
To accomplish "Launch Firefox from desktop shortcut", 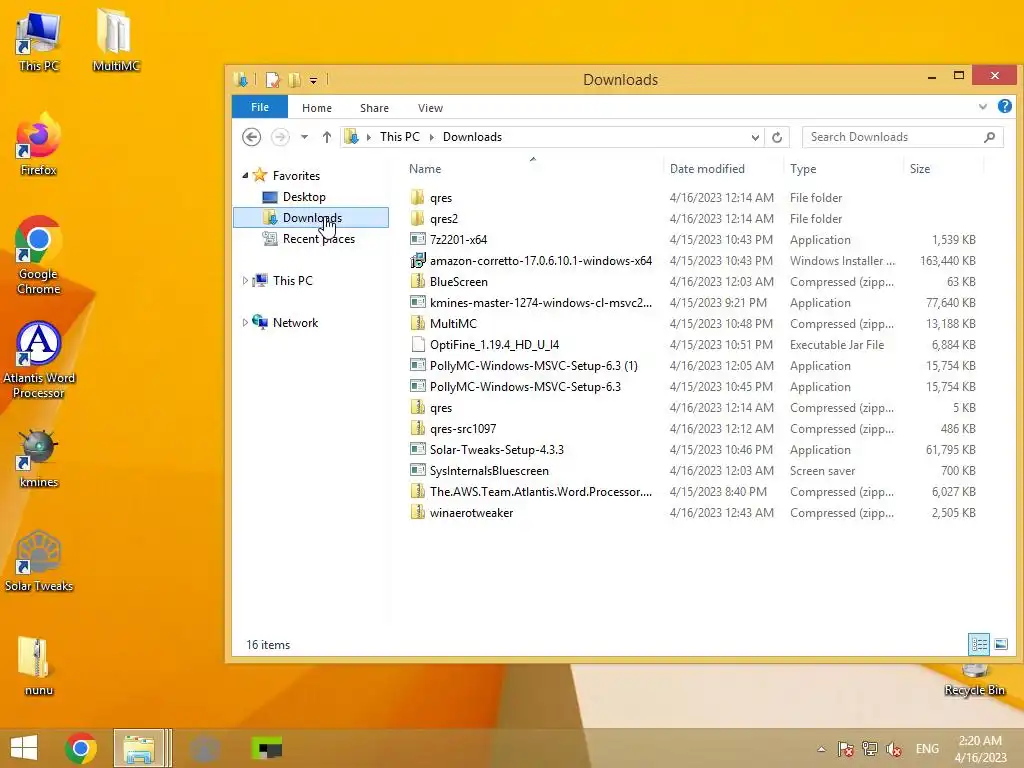I will pos(39,145).
